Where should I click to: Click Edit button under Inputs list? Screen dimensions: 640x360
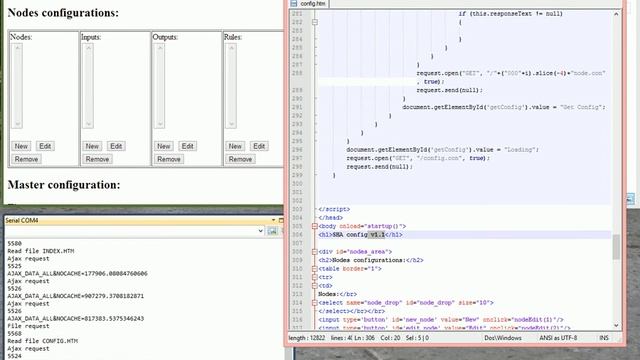pyautogui.click(x=116, y=146)
